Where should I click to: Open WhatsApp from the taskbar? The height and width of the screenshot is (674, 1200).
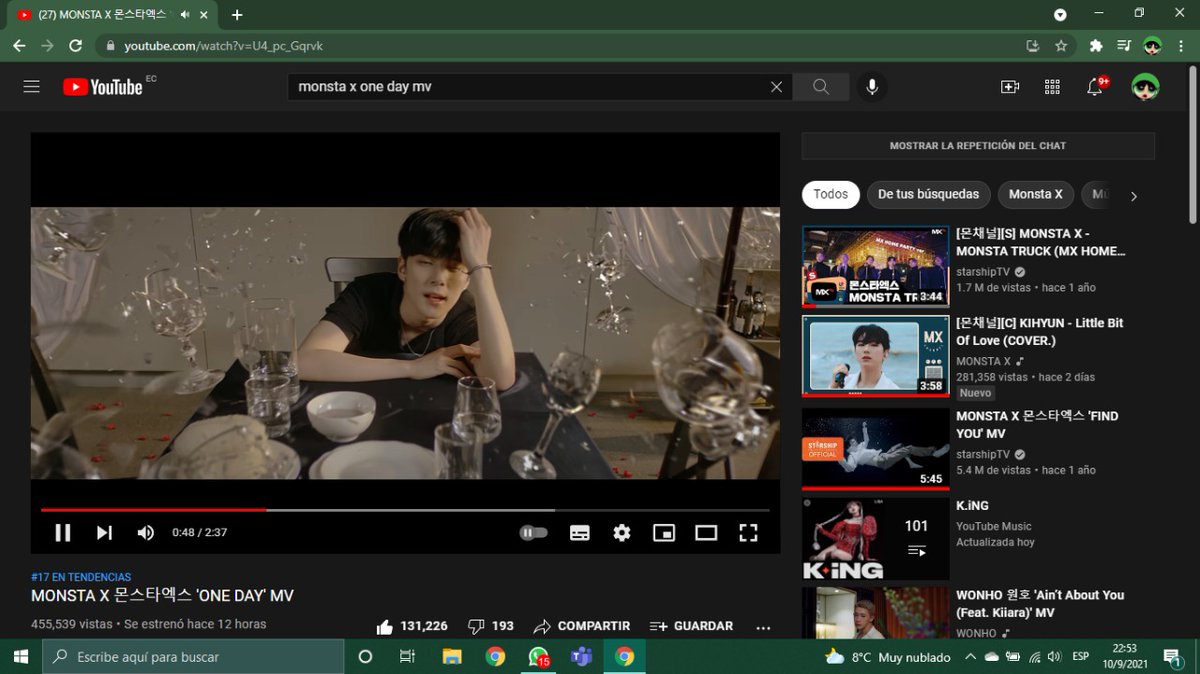pos(539,657)
